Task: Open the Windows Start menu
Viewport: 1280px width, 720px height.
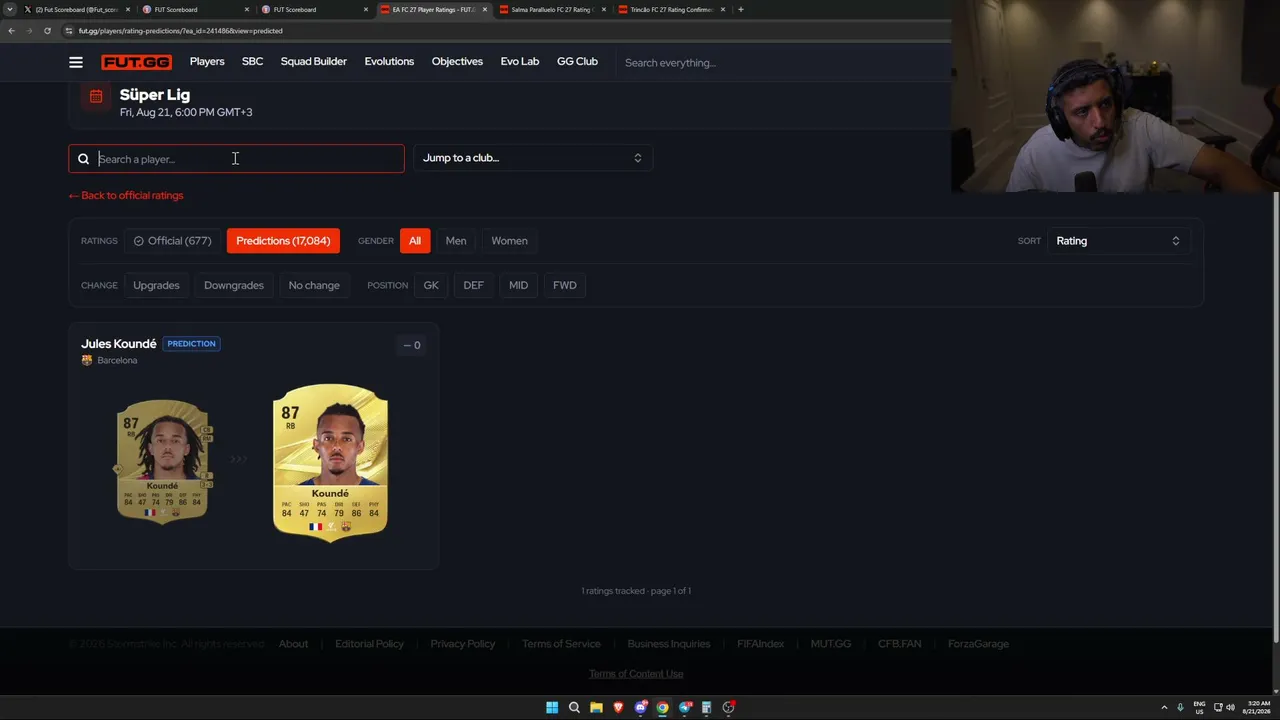Action: [552, 708]
